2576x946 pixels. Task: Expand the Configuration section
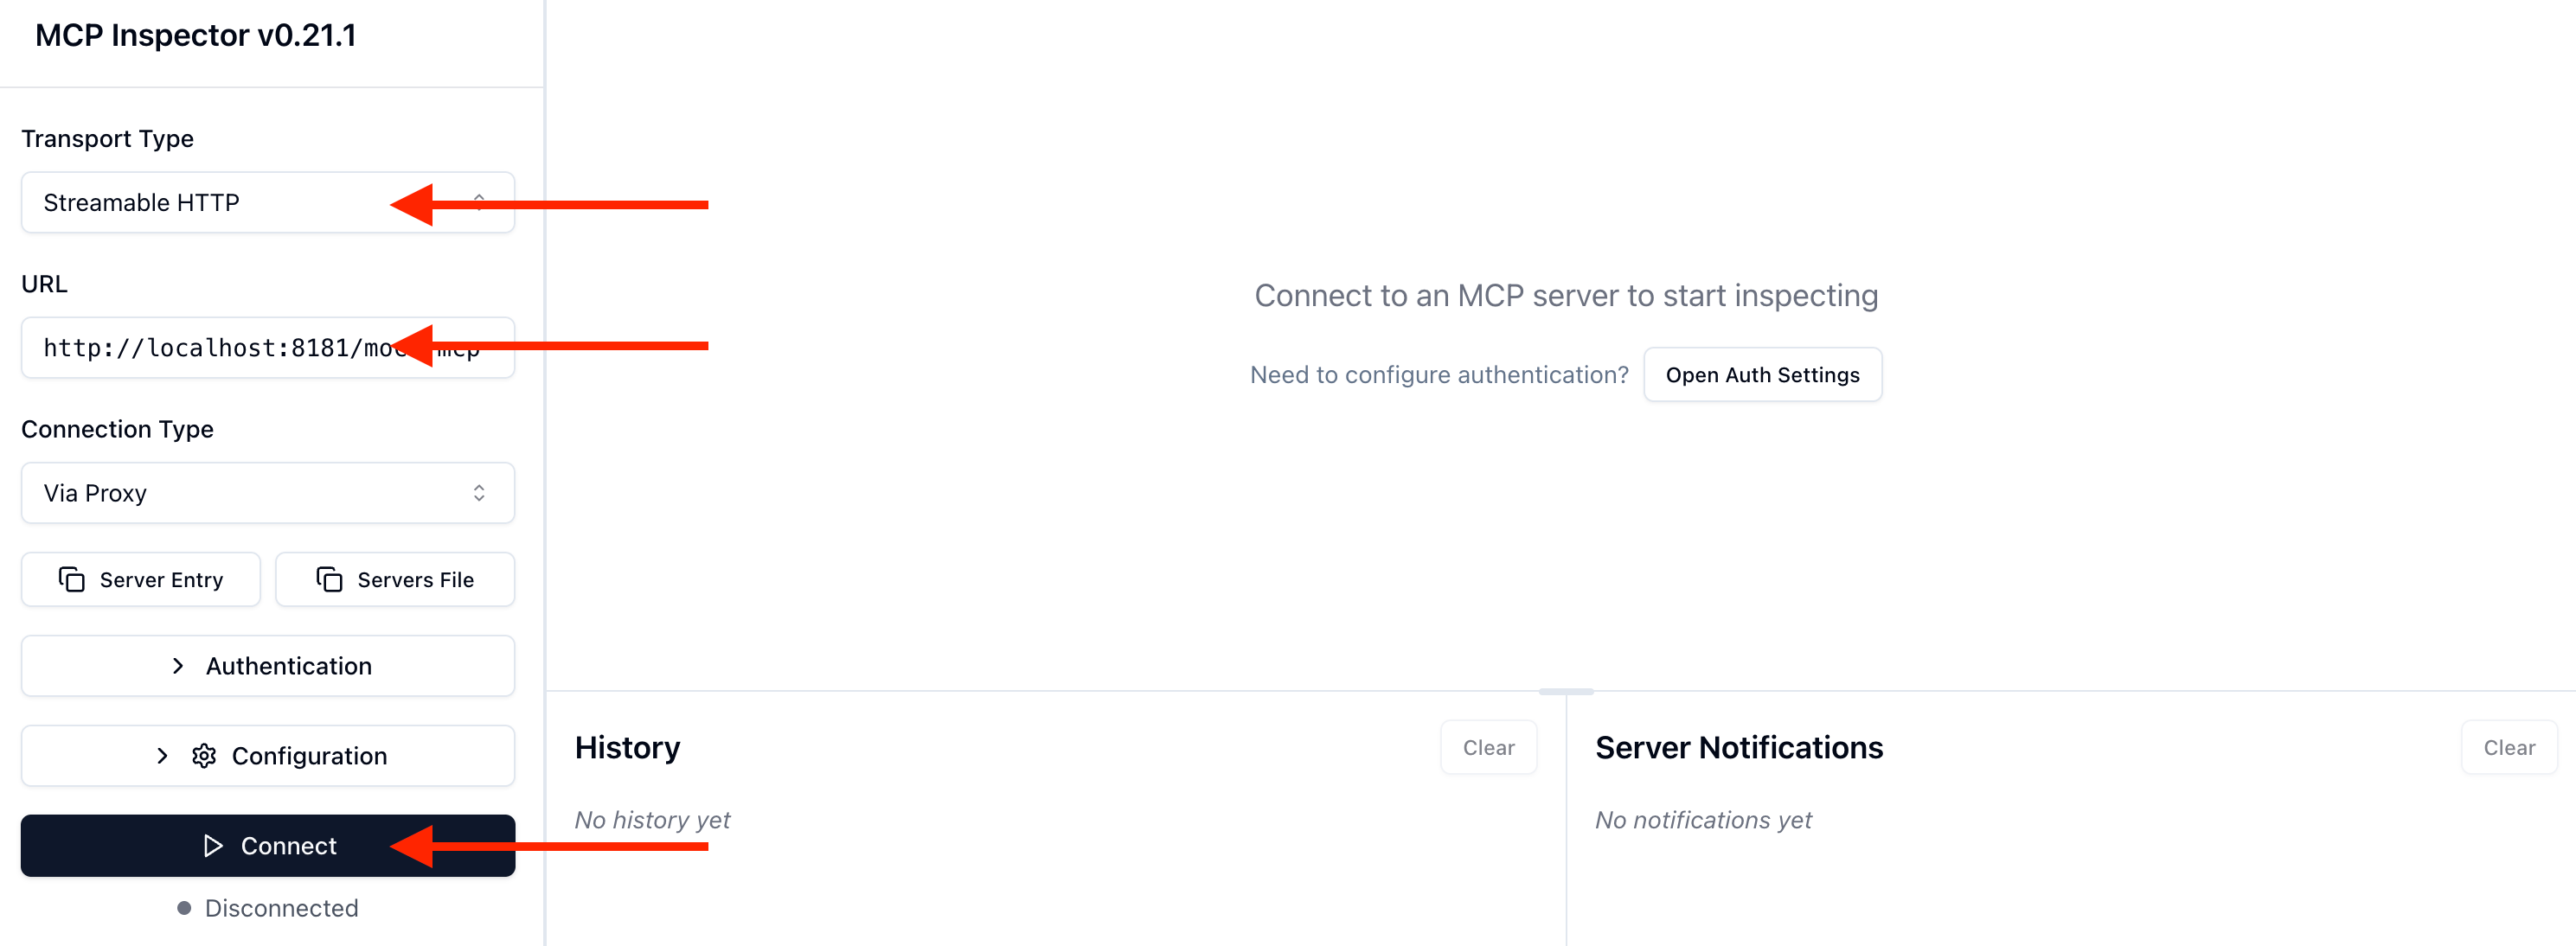[x=268, y=756]
